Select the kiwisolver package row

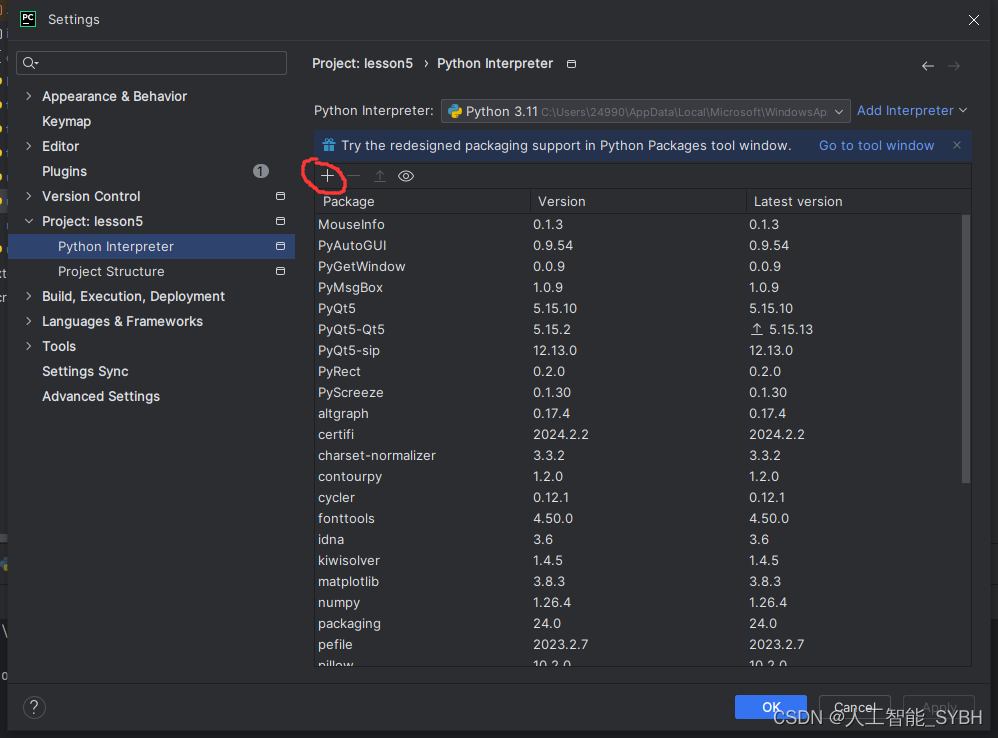638,560
